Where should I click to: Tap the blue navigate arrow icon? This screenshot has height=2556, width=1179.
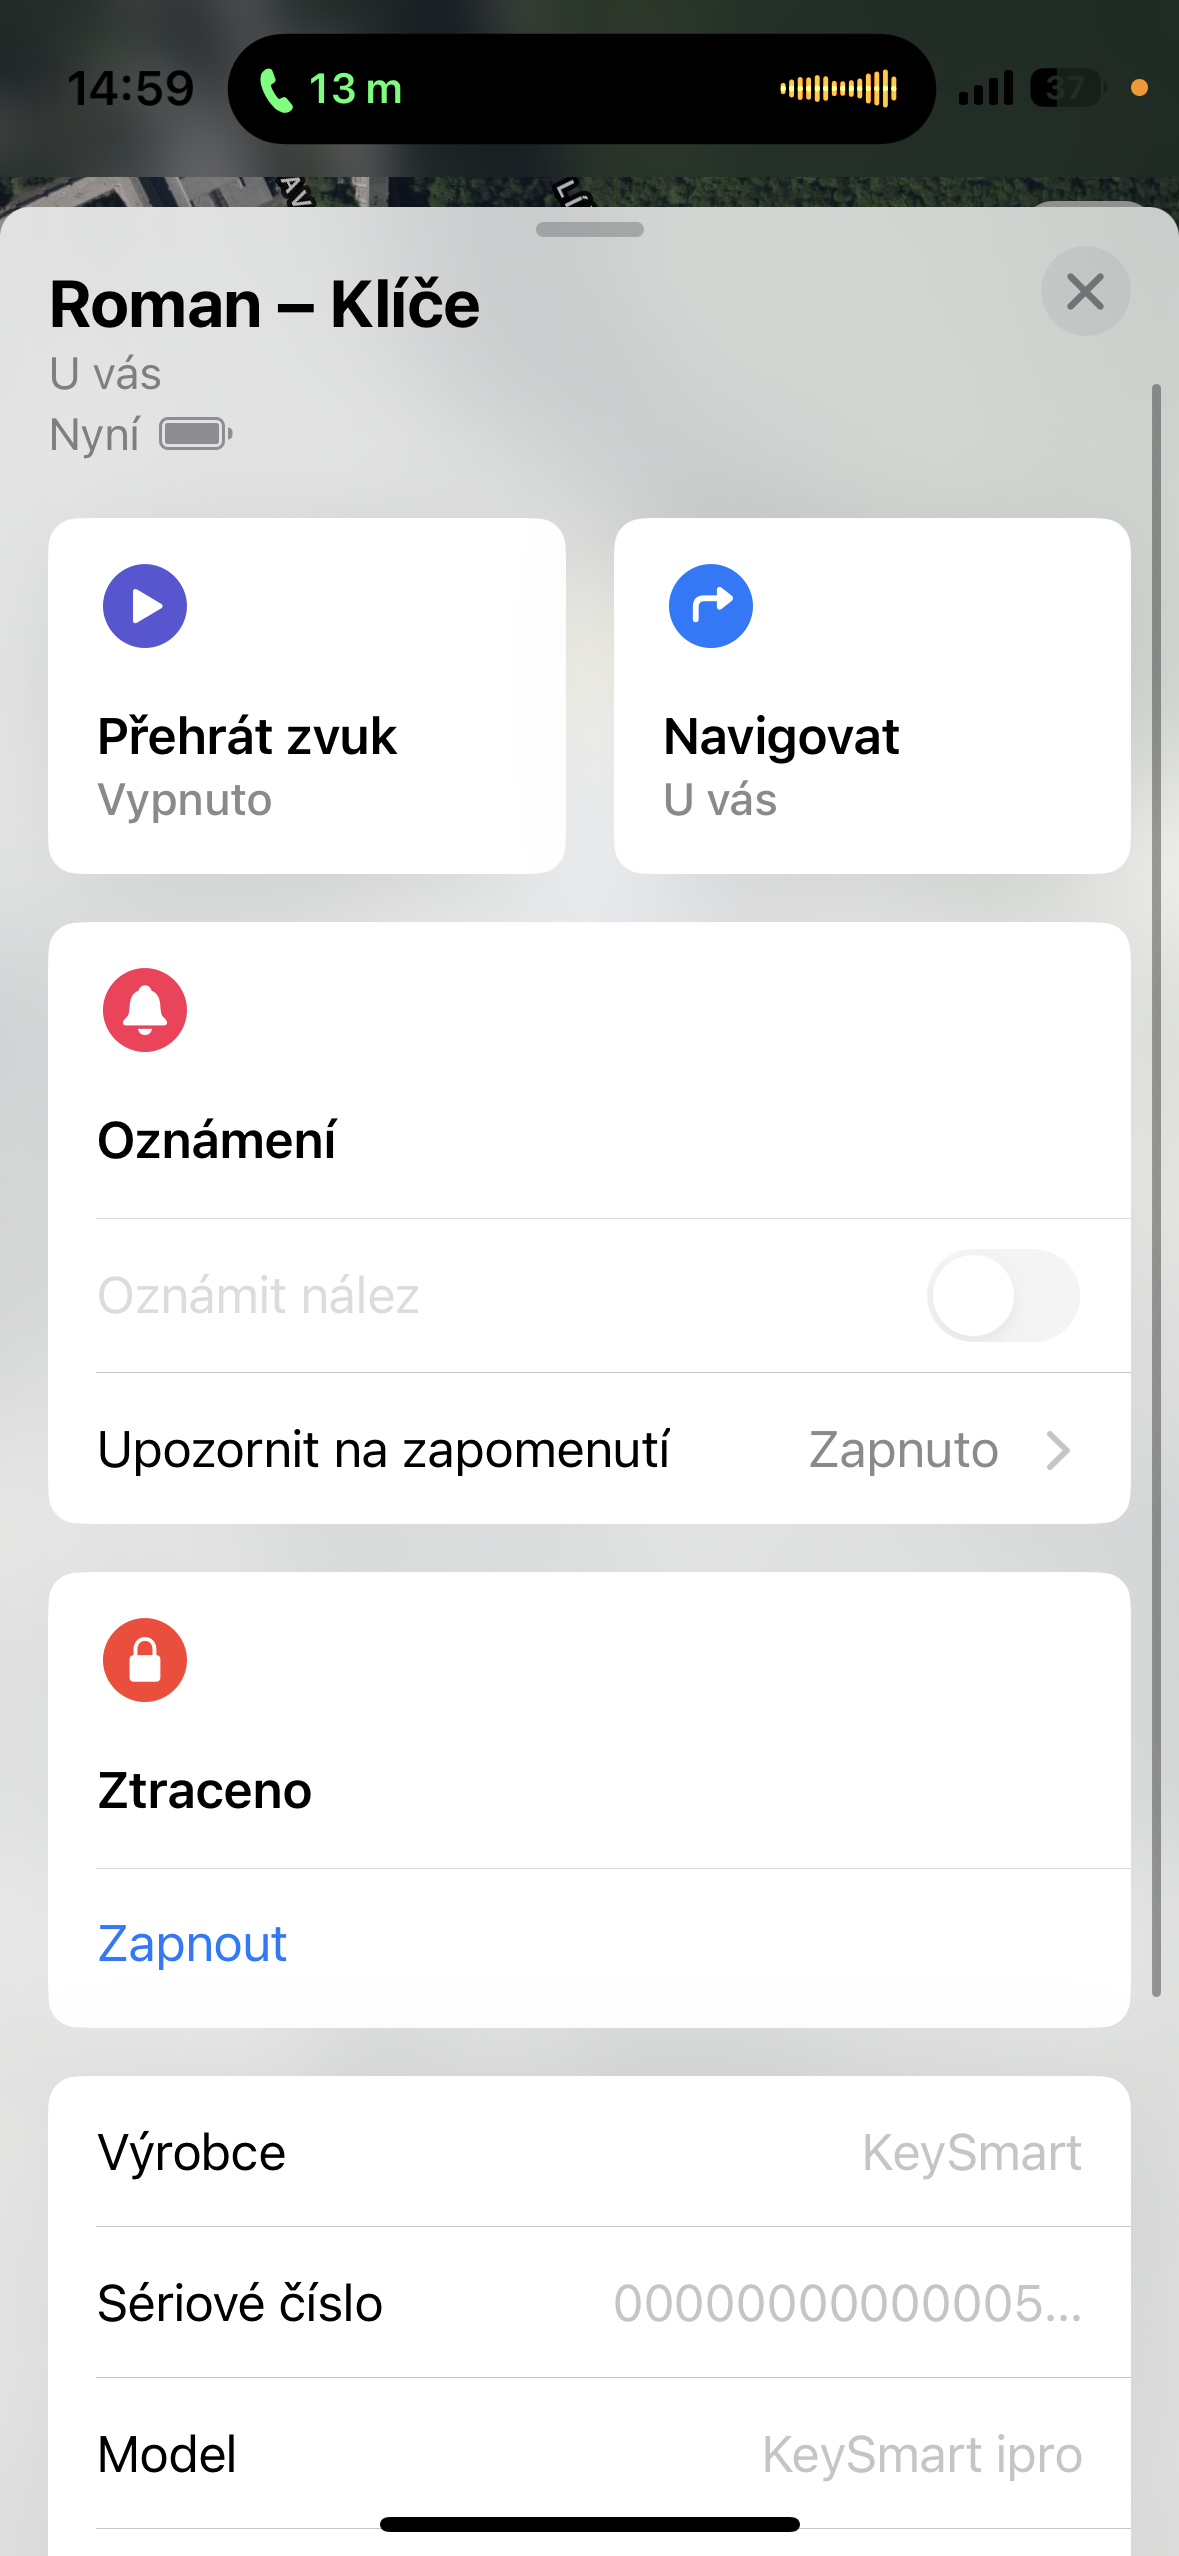point(711,606)
